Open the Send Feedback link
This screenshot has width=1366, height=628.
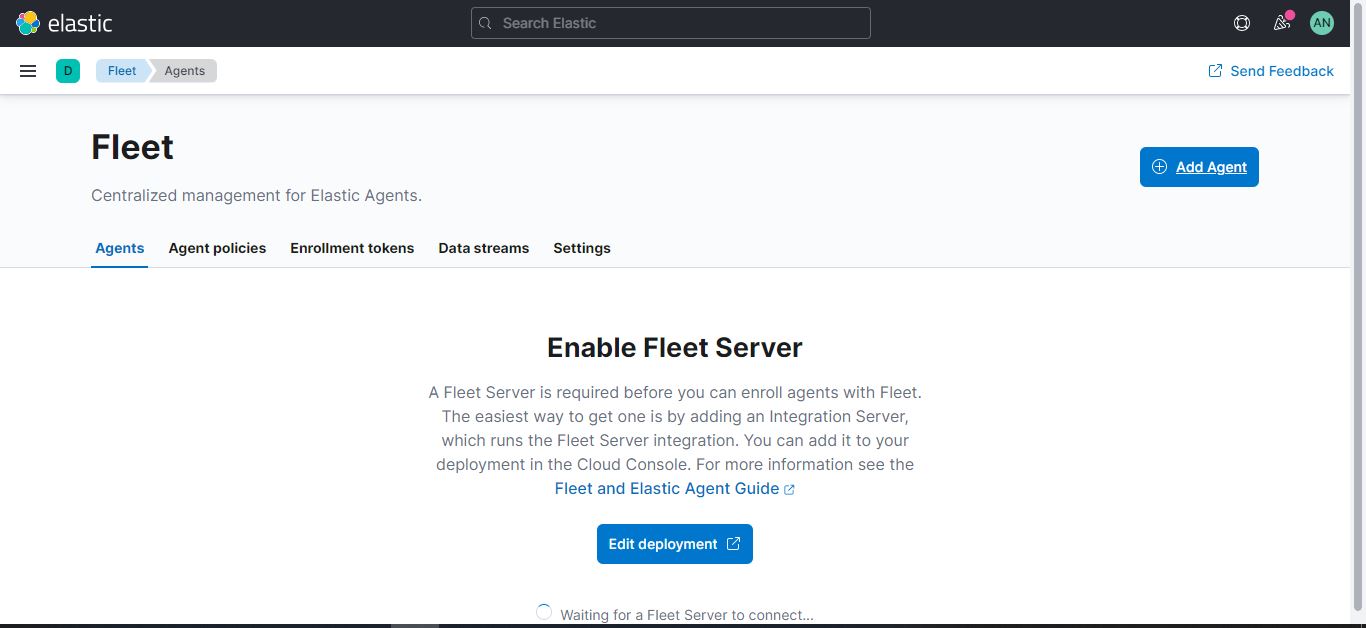pyautogui.click(x=1271, y=71)
